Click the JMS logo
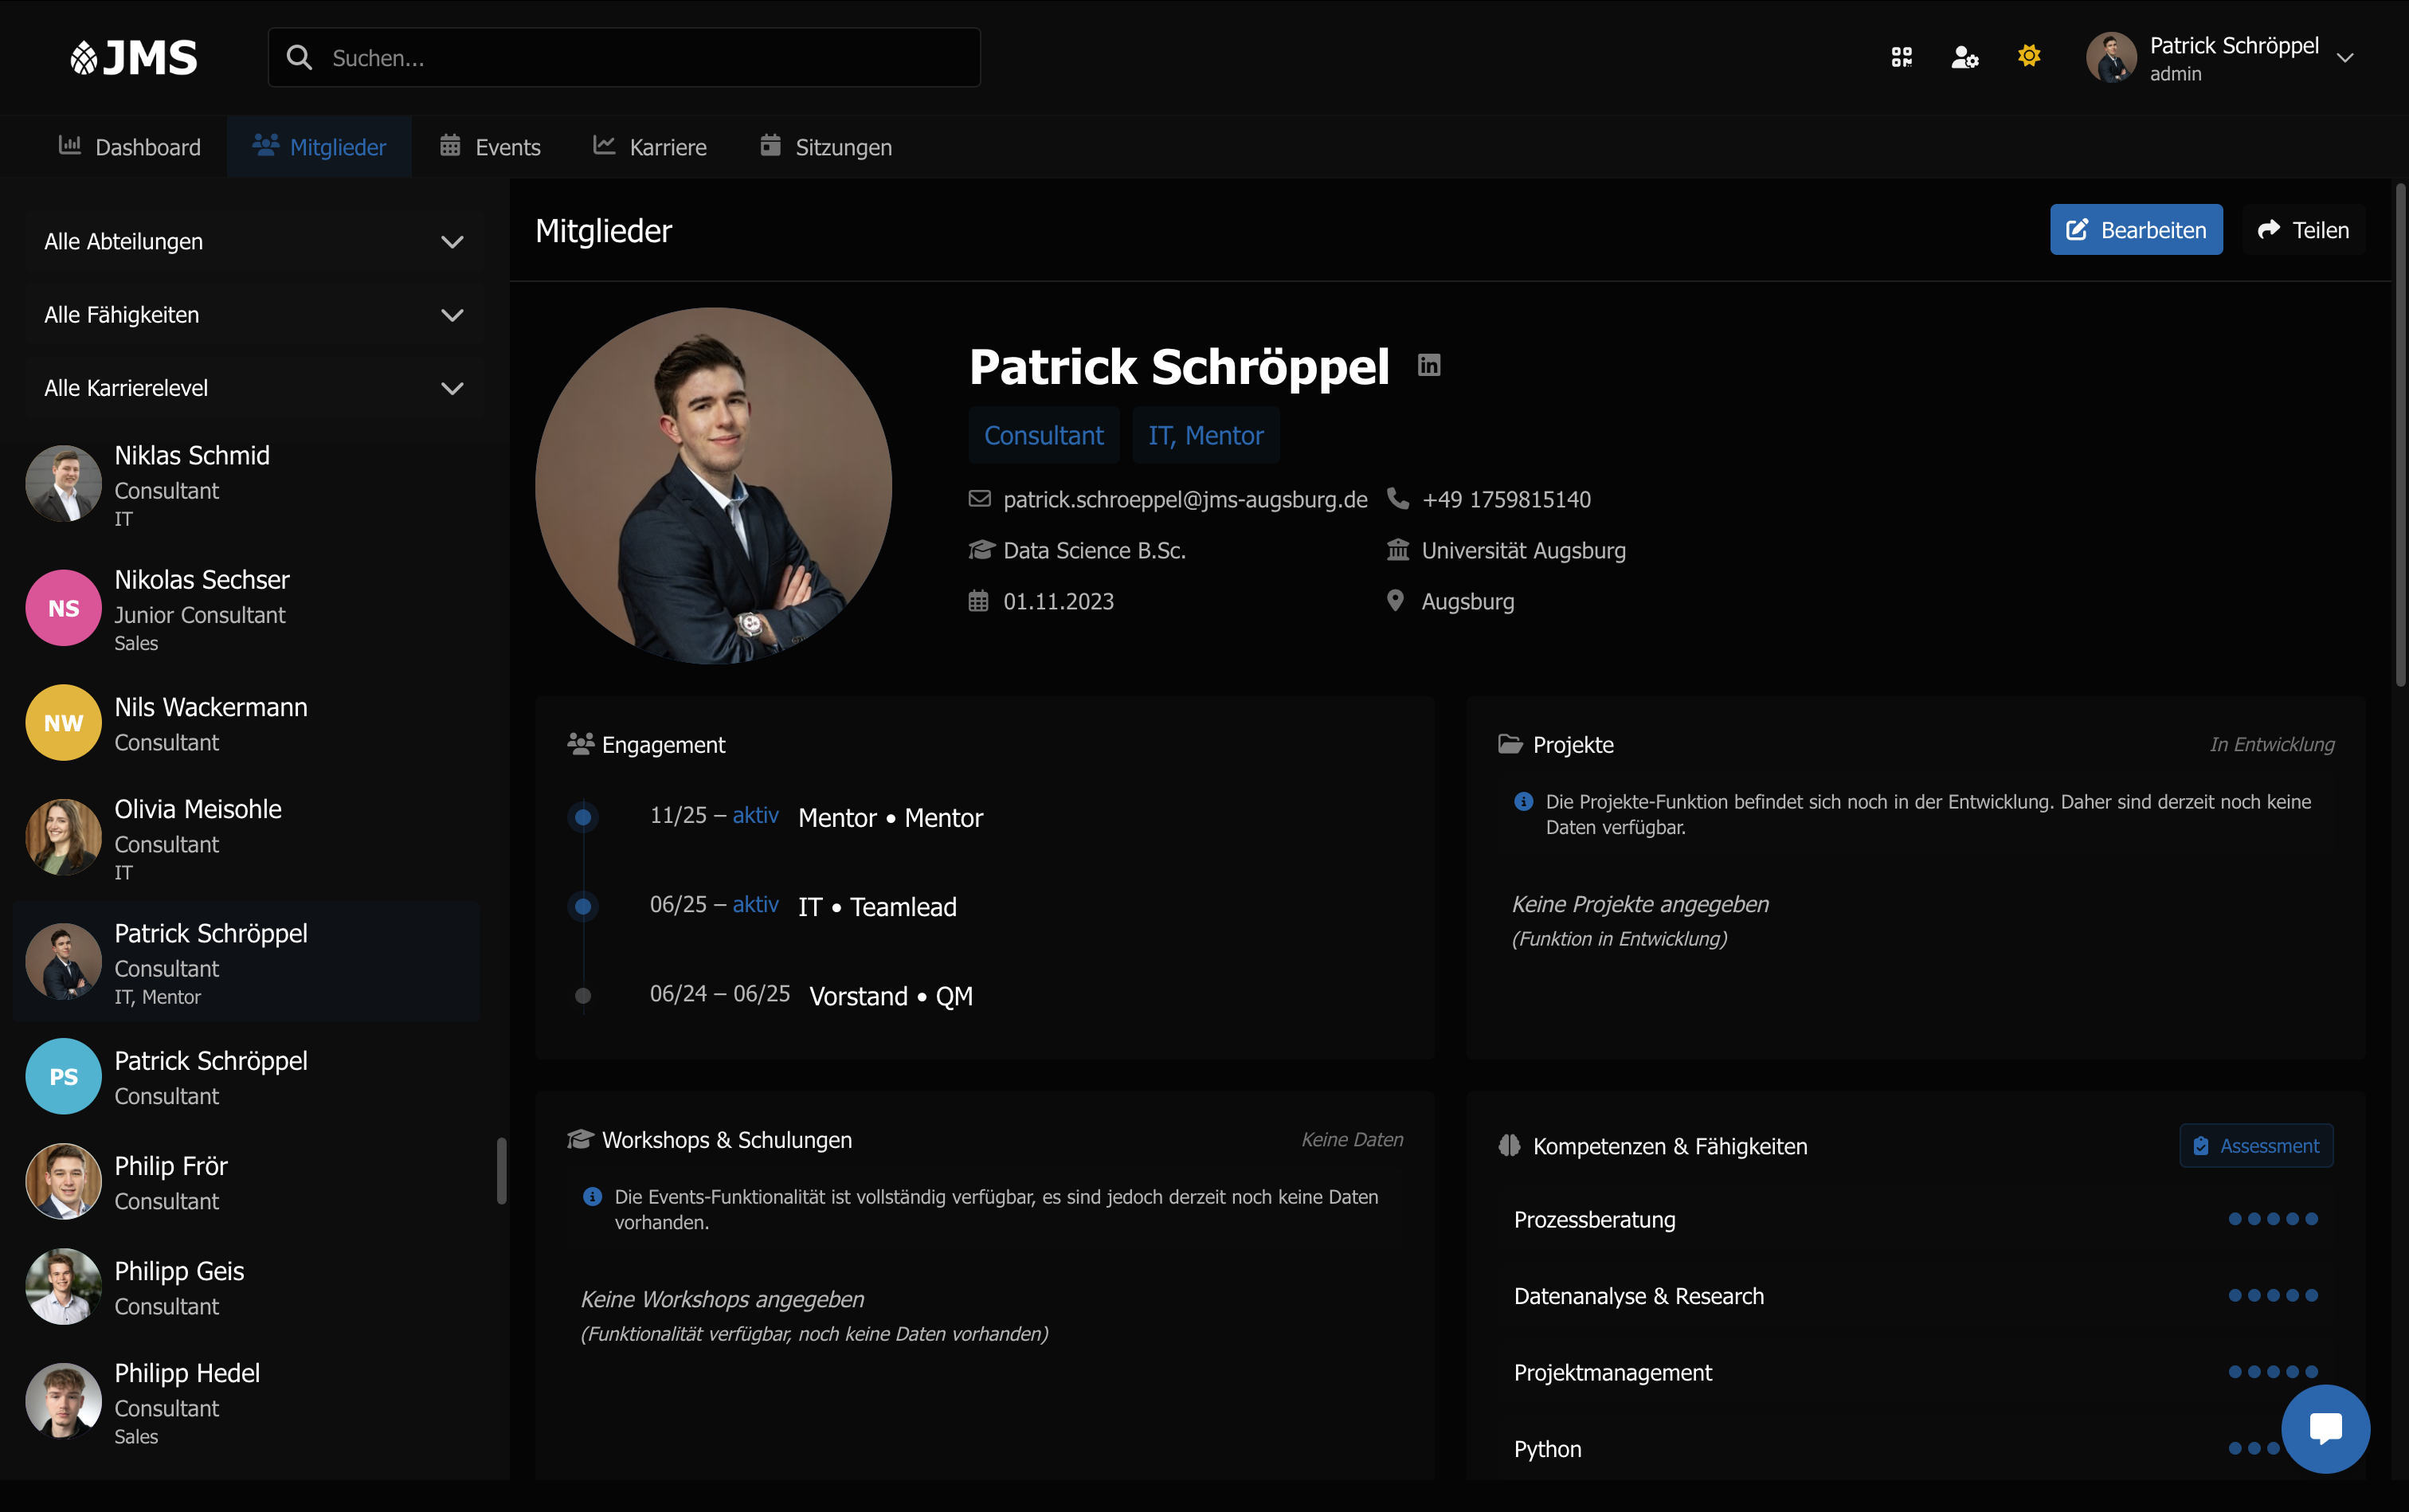This screenshot has height=1512, width=2409. click(x=134, y=58)
